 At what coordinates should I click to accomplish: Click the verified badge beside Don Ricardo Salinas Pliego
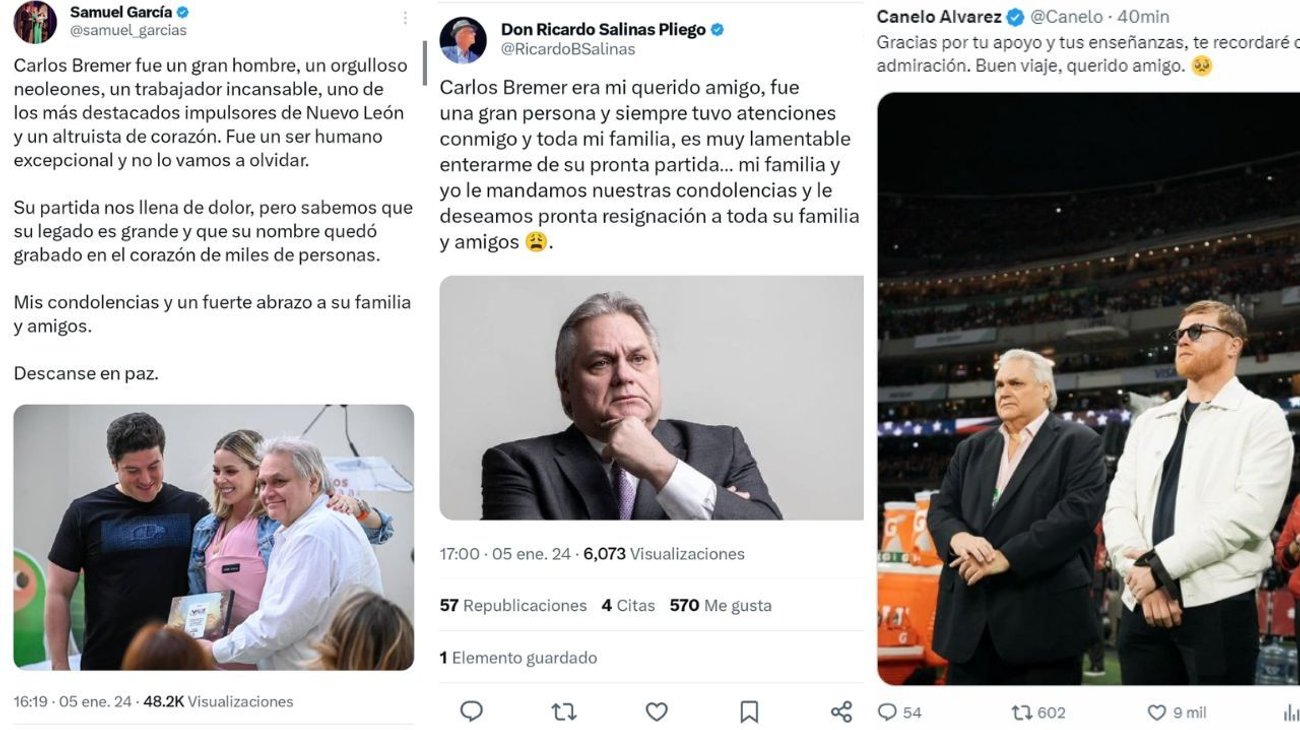coord(717,29)
